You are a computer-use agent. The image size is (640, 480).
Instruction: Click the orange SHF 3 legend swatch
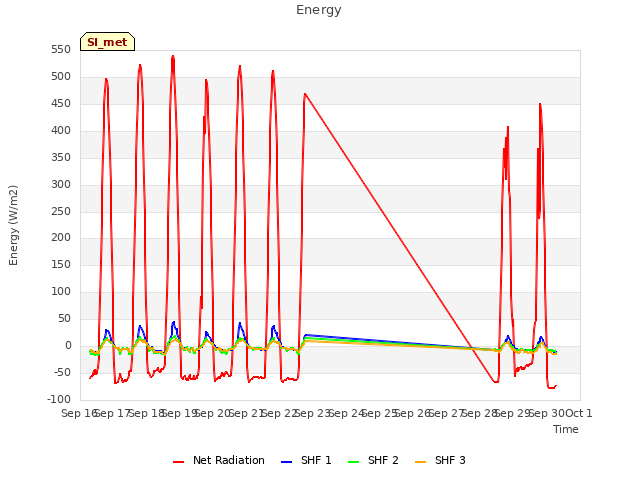(x=420, y=462)
